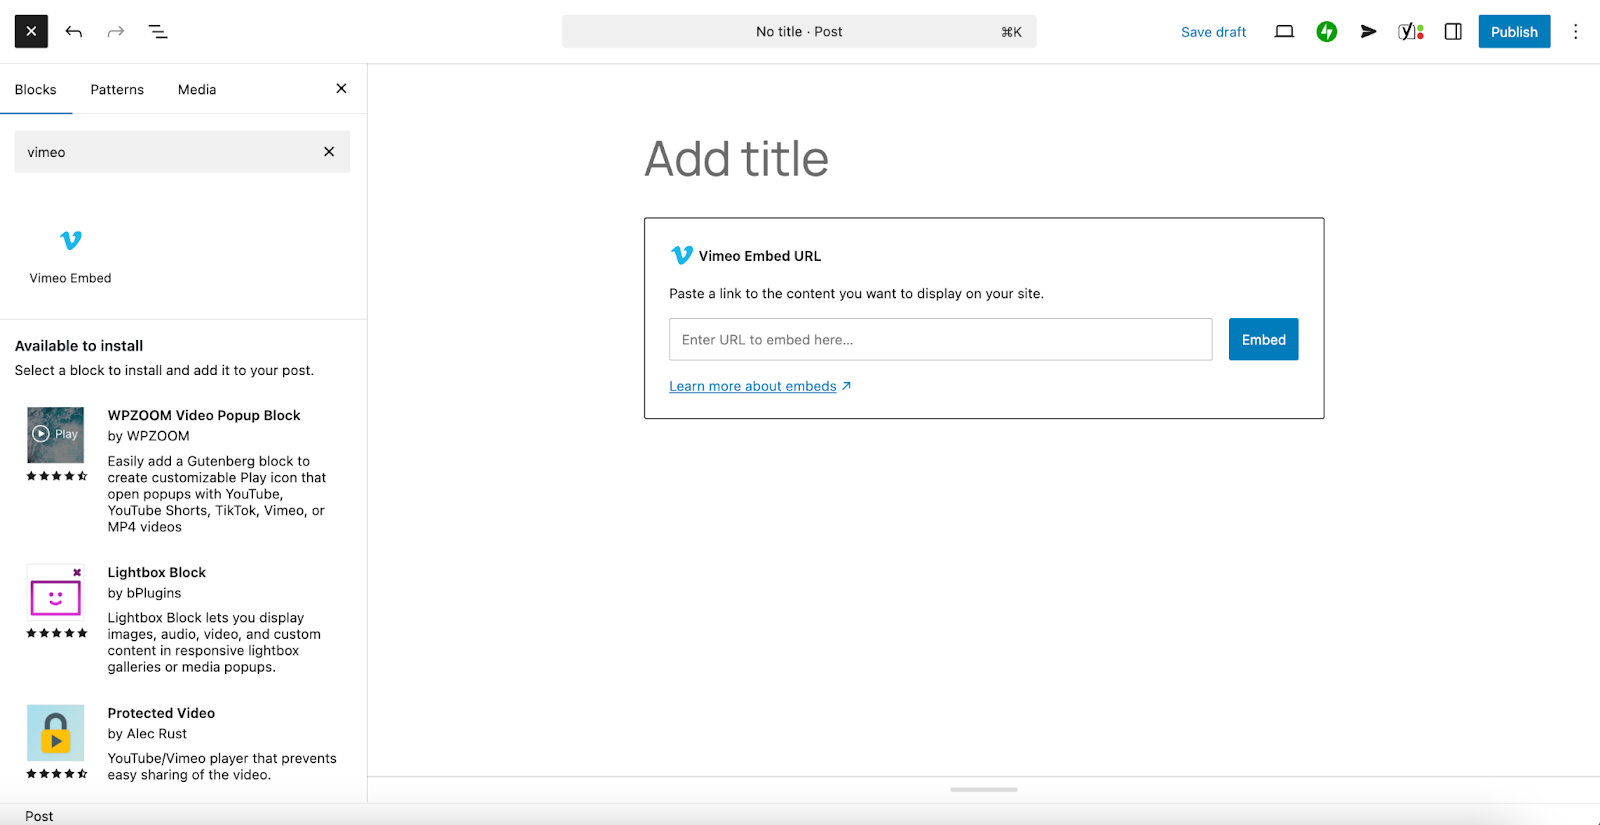Click the WPZOOM star rating

[x=57, y=476]
